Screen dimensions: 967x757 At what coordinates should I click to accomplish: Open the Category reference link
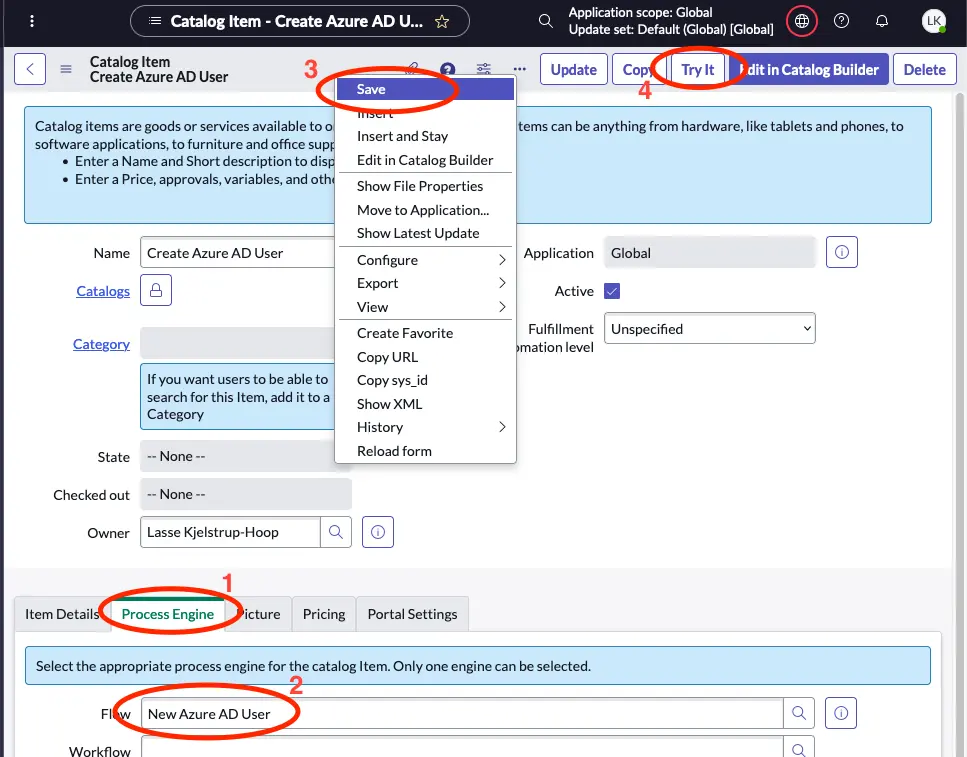point(101,343)
